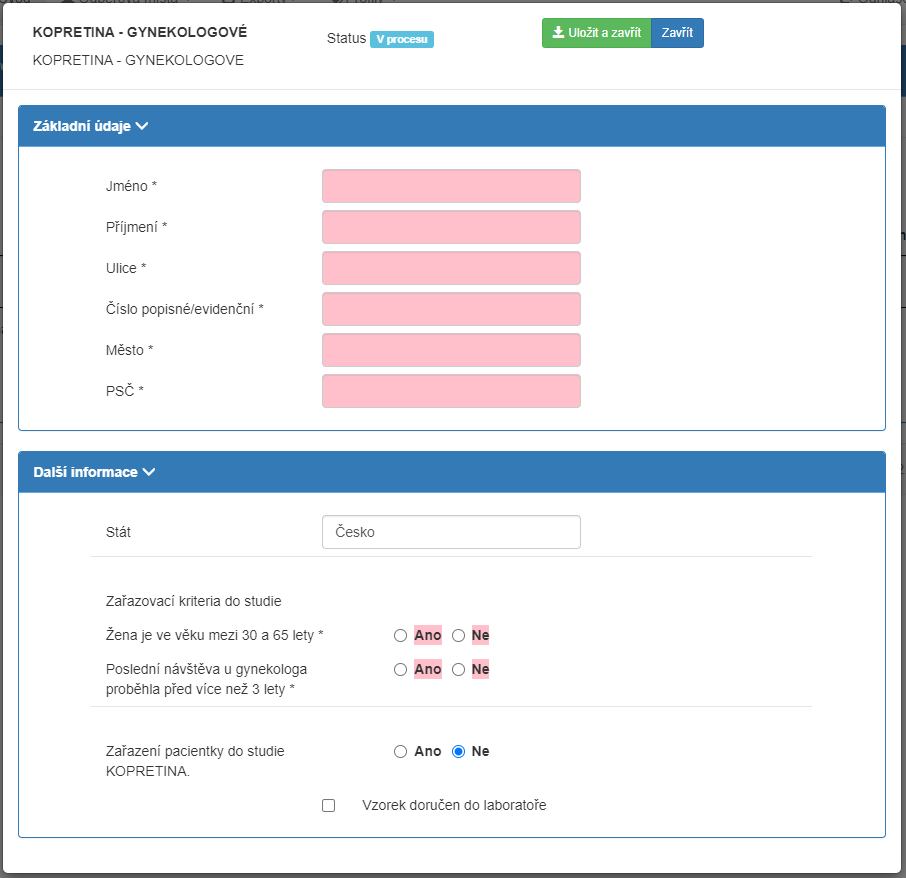Check Vzorek doručen do laboratoře checkbox
This screenshot has height=878, width=906.
tap(329, 806)
